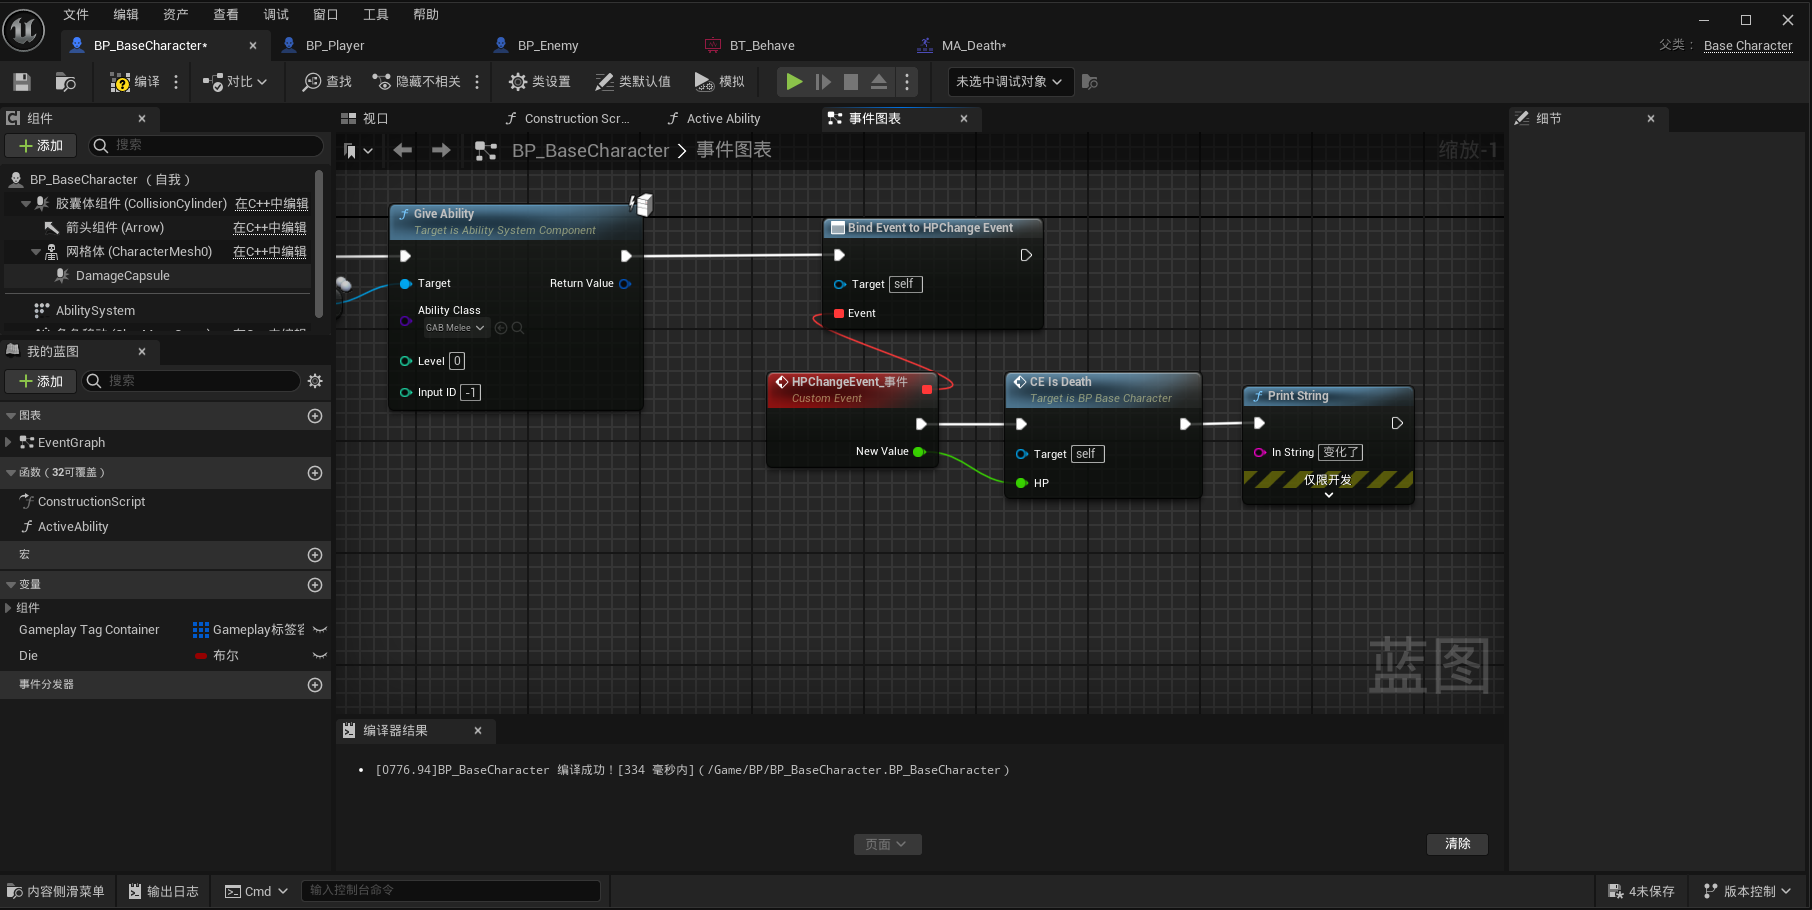Viewport: 1812px width, 910px height.
Task: Click the 查找 find tool
Action: coord(327,82)
